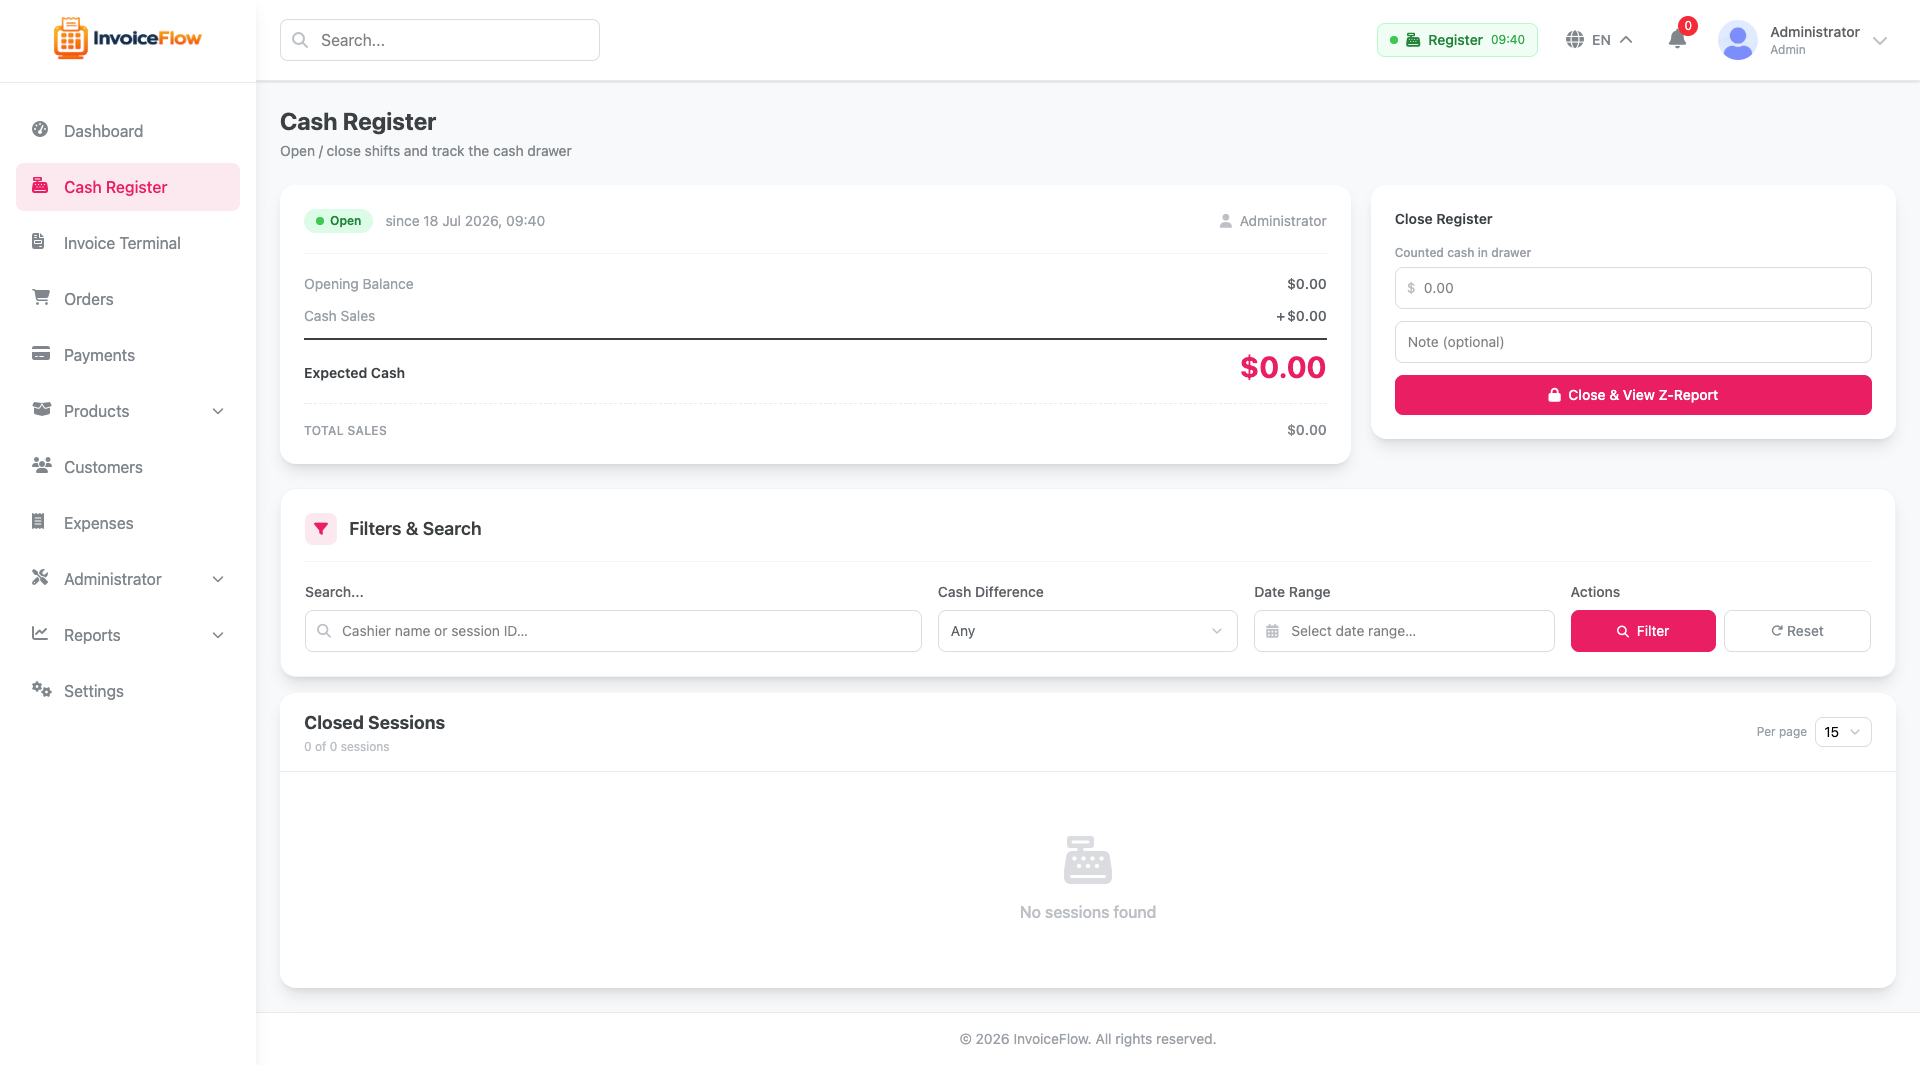1920x1065 pixels.
Task: Click the Note (optional) field
Action: point(1633,342)
